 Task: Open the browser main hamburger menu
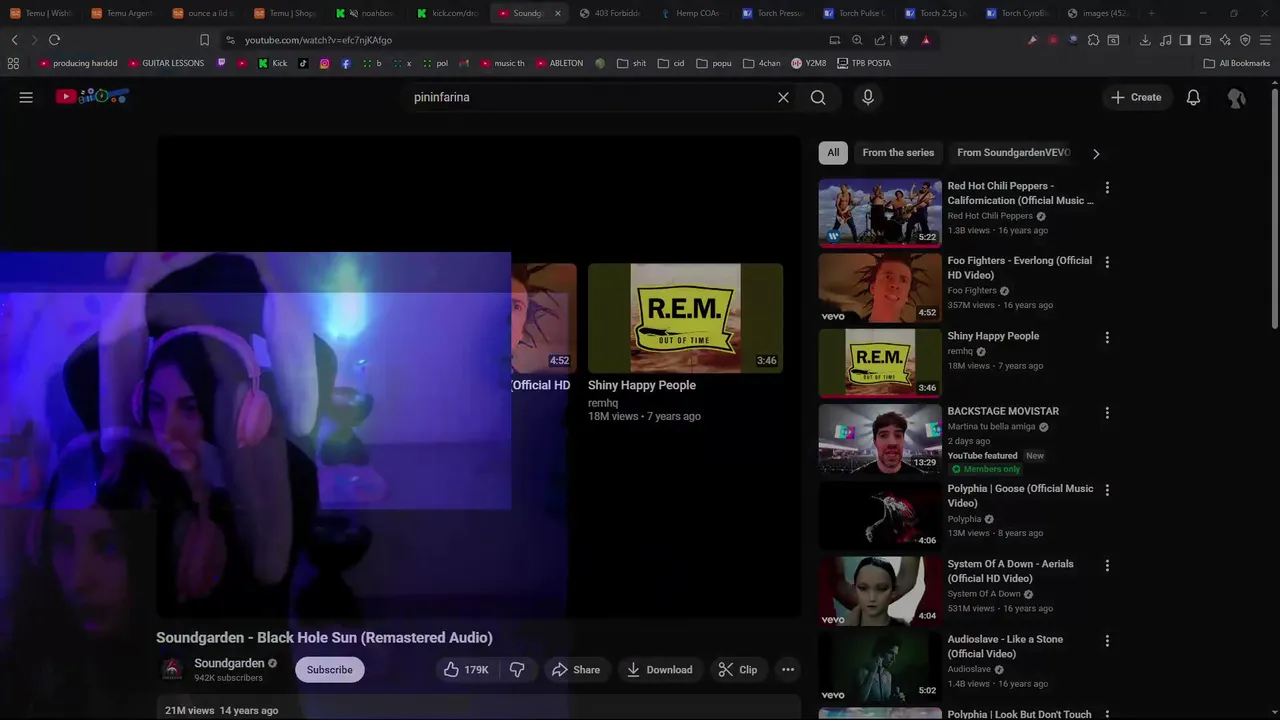(1265, 40)
